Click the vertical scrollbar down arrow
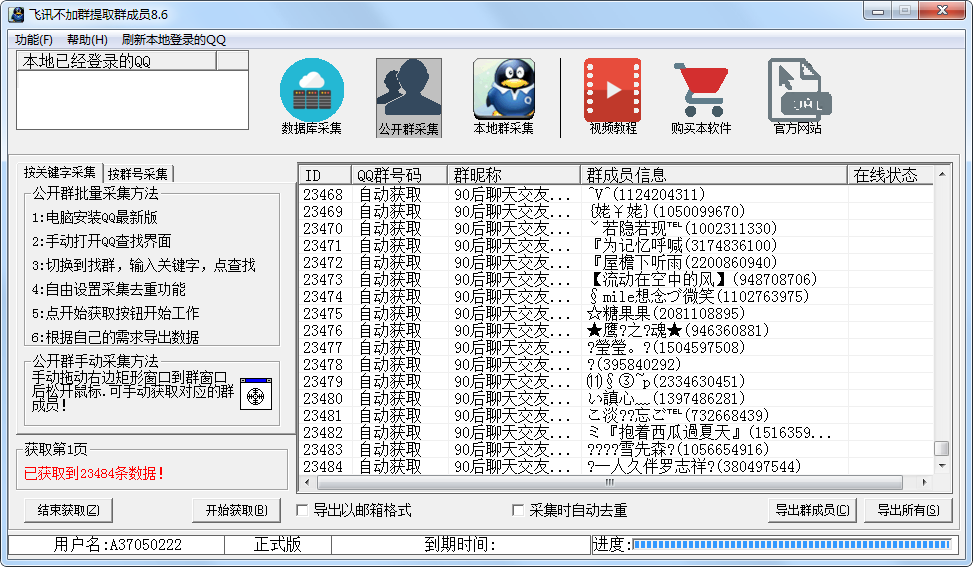The image size is (973, 567). tap(941, 467)
